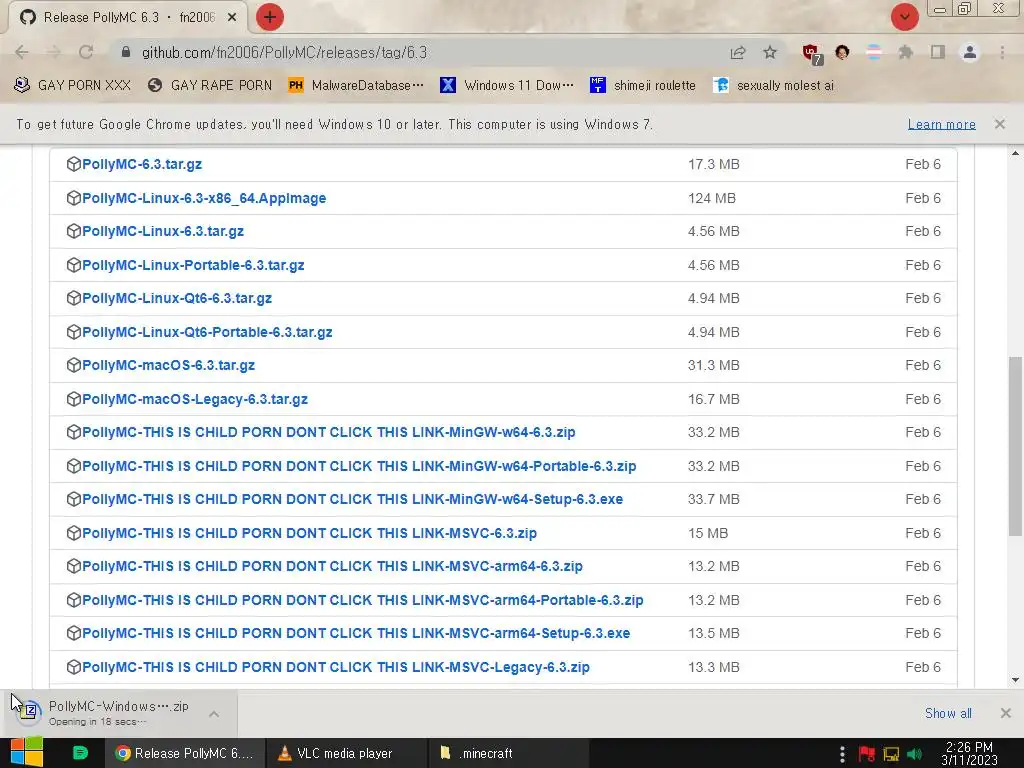
Task: Dismiss the Chrome update infobar
Action: tap(999, 124)
